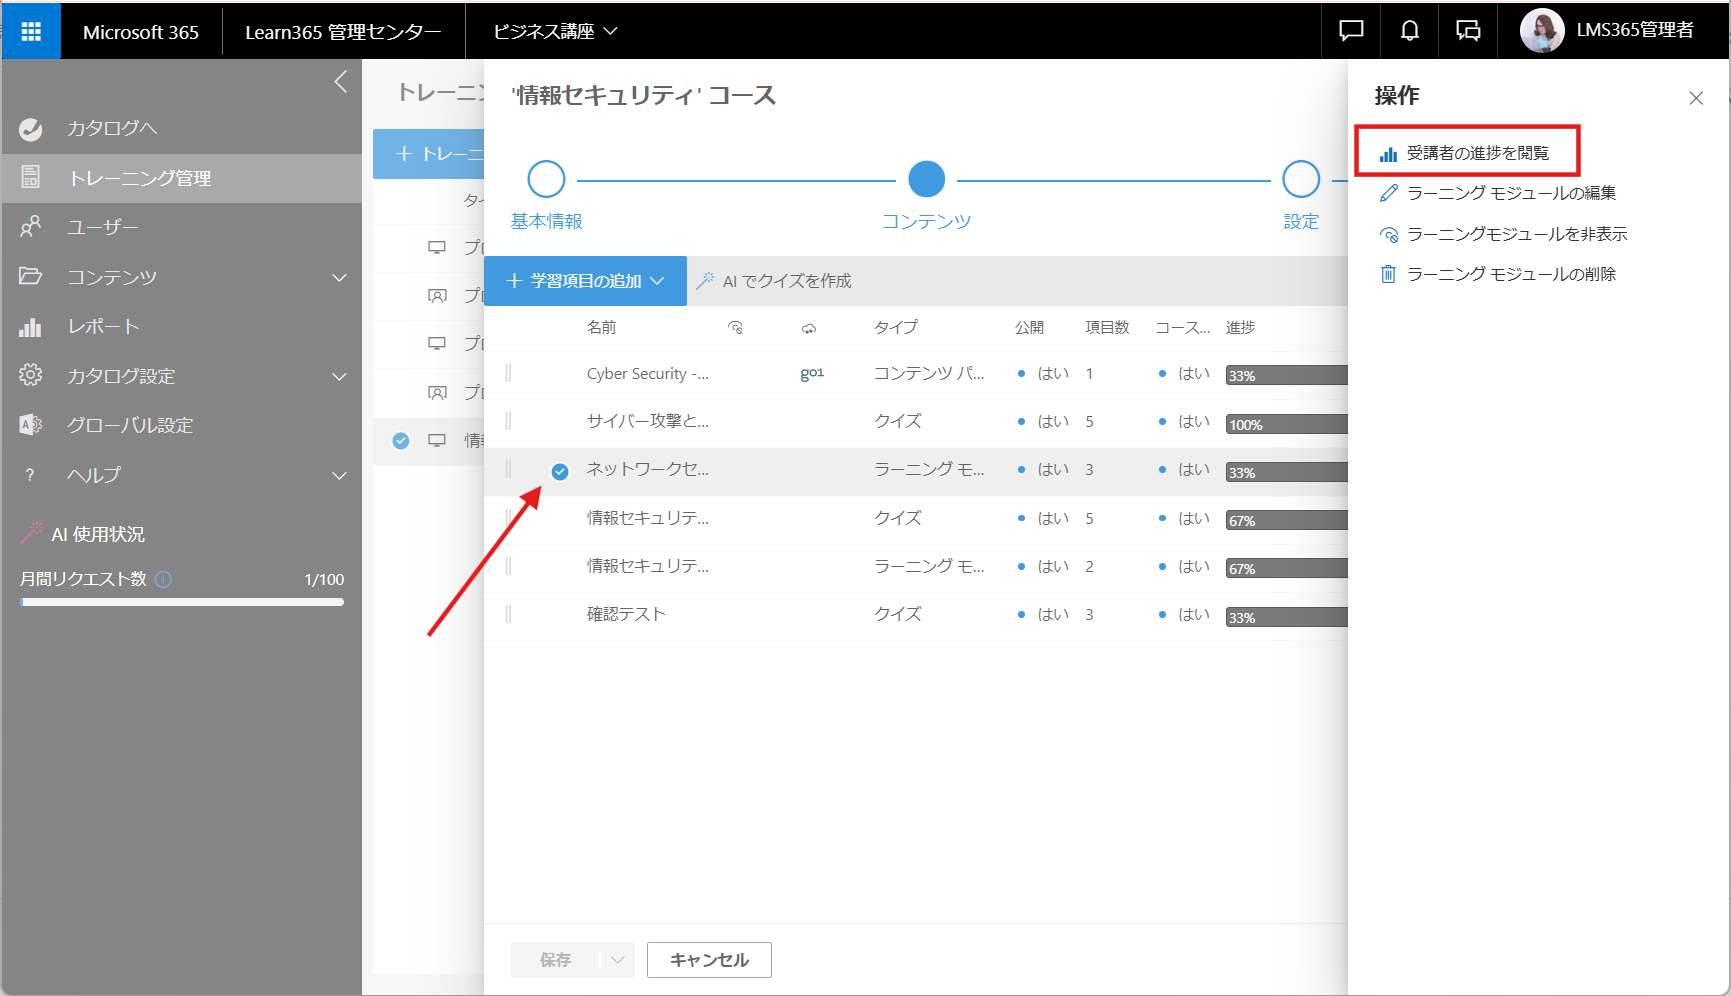This screenshot has width=1731, height=996.
Task: Select ラーニングモジュールを非表示 in 操作 panel
Action: (x=1516, y=234)
